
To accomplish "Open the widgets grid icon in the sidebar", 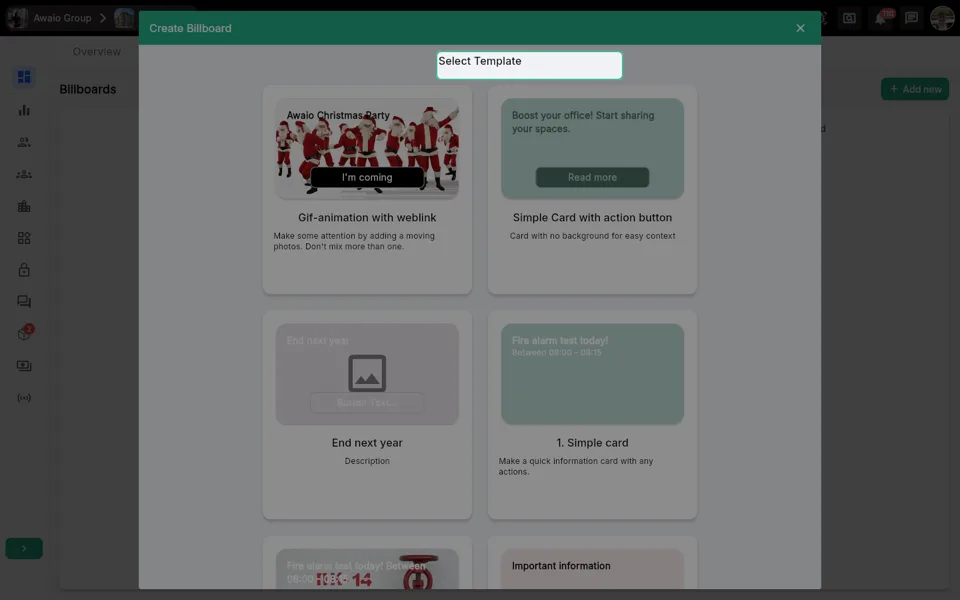I will coord(24,238).
